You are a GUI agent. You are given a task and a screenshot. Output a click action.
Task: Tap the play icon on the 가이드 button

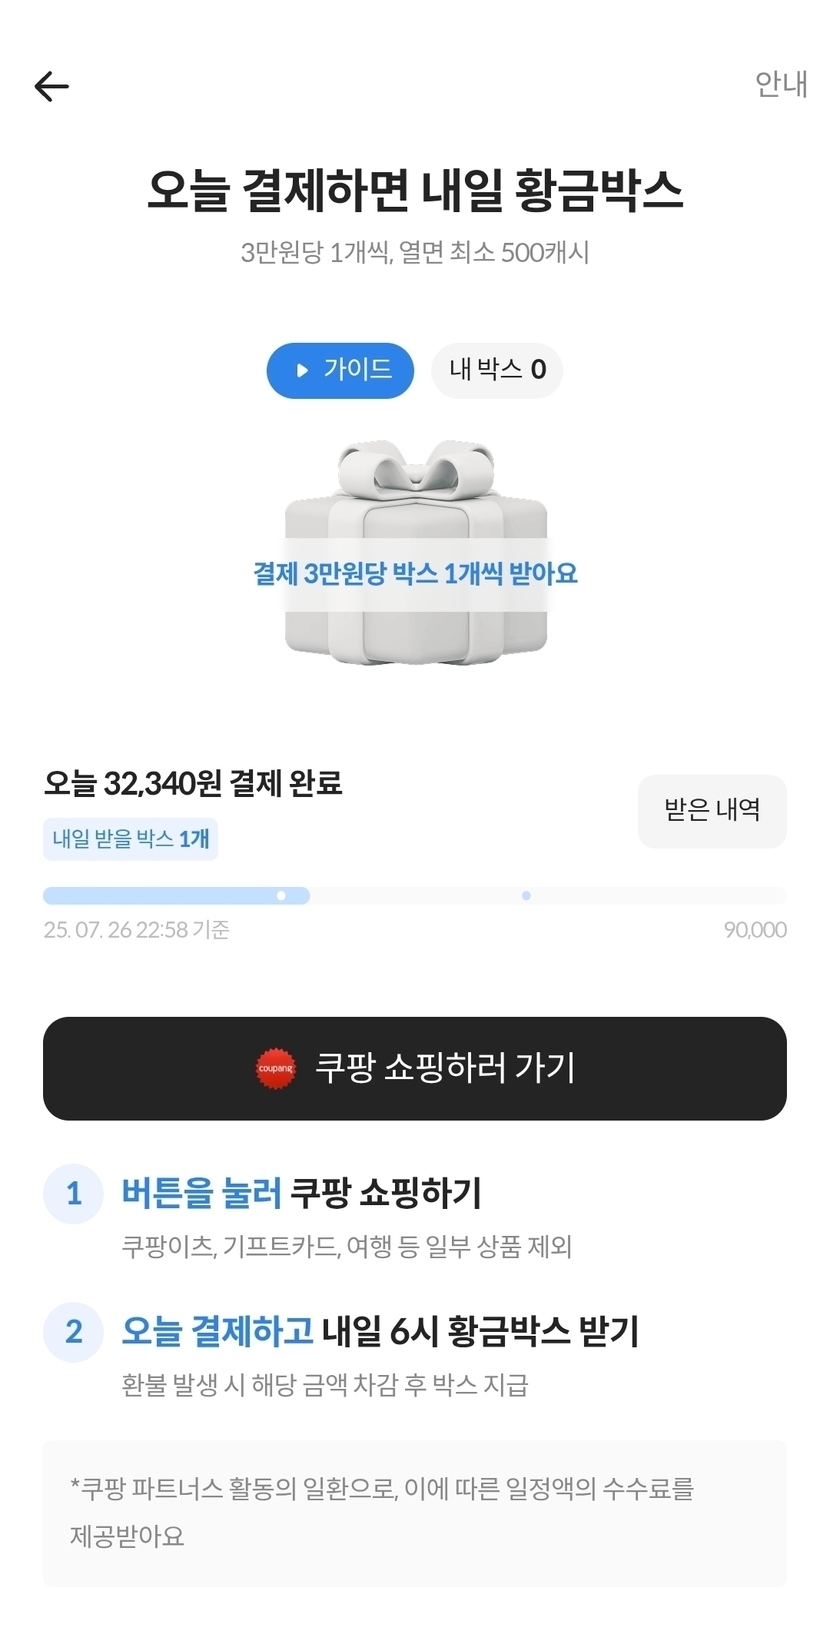(303, 371)
